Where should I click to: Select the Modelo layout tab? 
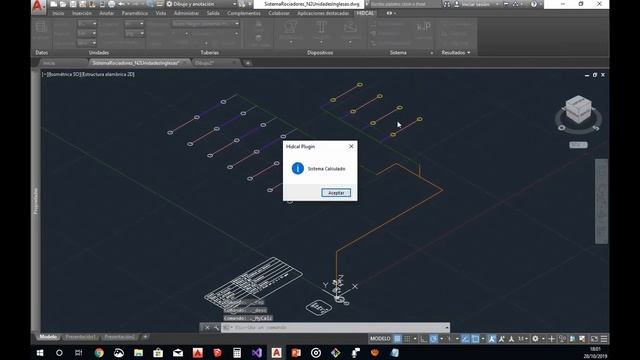pos(48,337)
